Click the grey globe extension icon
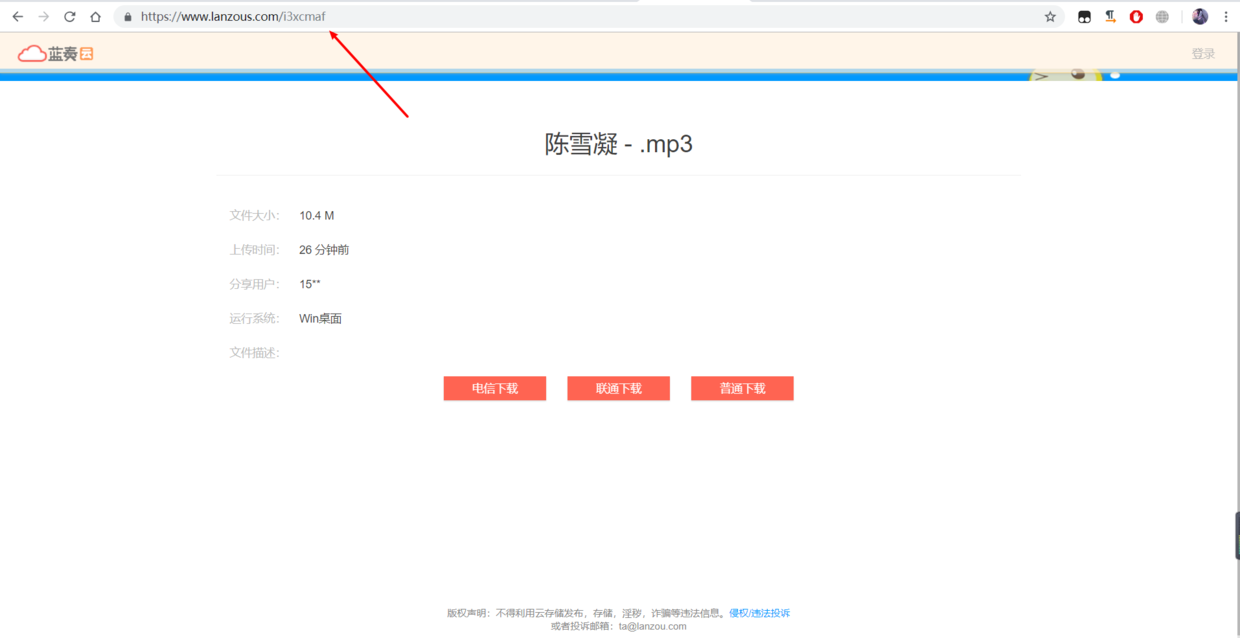This screenshot has height=638, width=1240. tap(1162, 17)
